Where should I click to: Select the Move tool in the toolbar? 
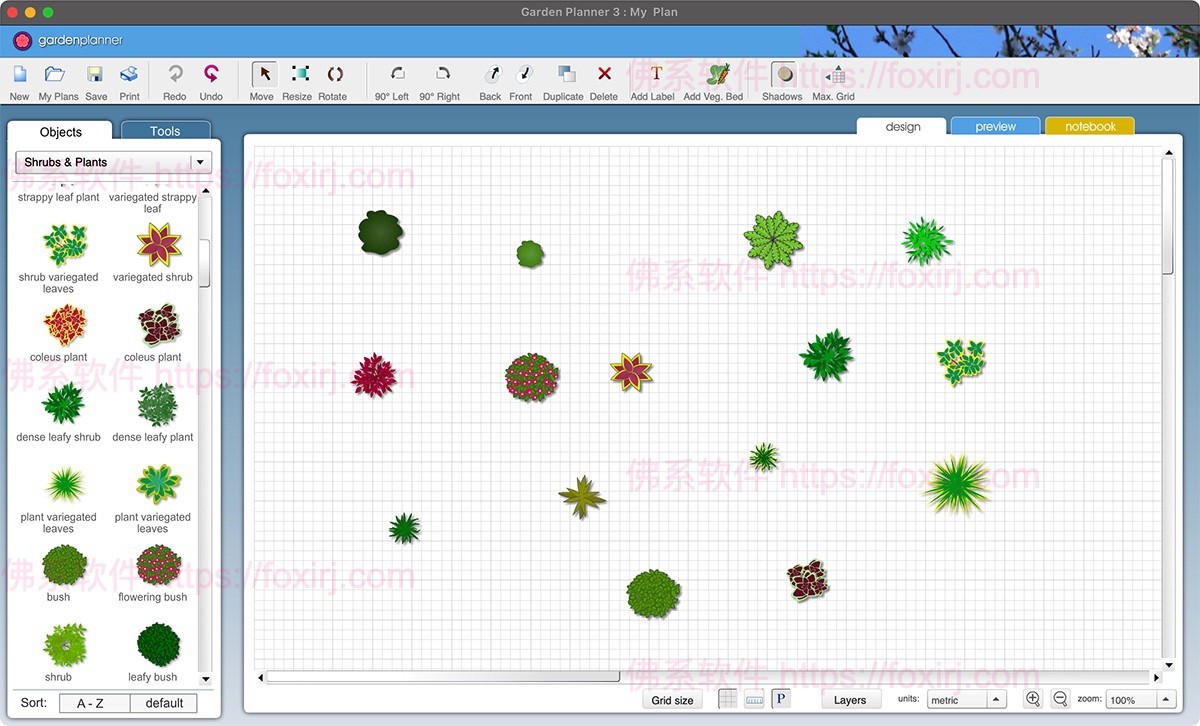[261, 75]
